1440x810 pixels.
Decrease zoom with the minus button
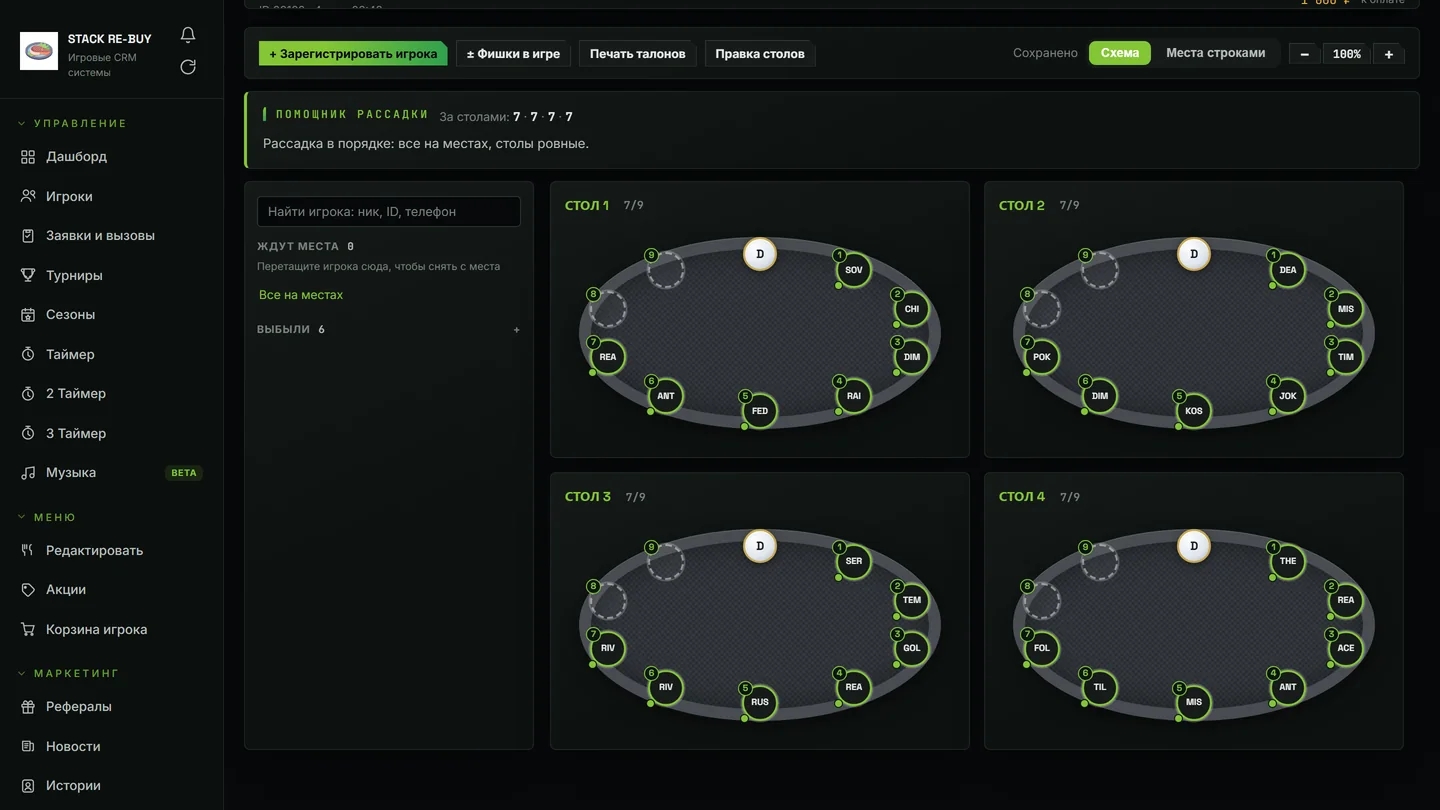tap(1305, 54)
